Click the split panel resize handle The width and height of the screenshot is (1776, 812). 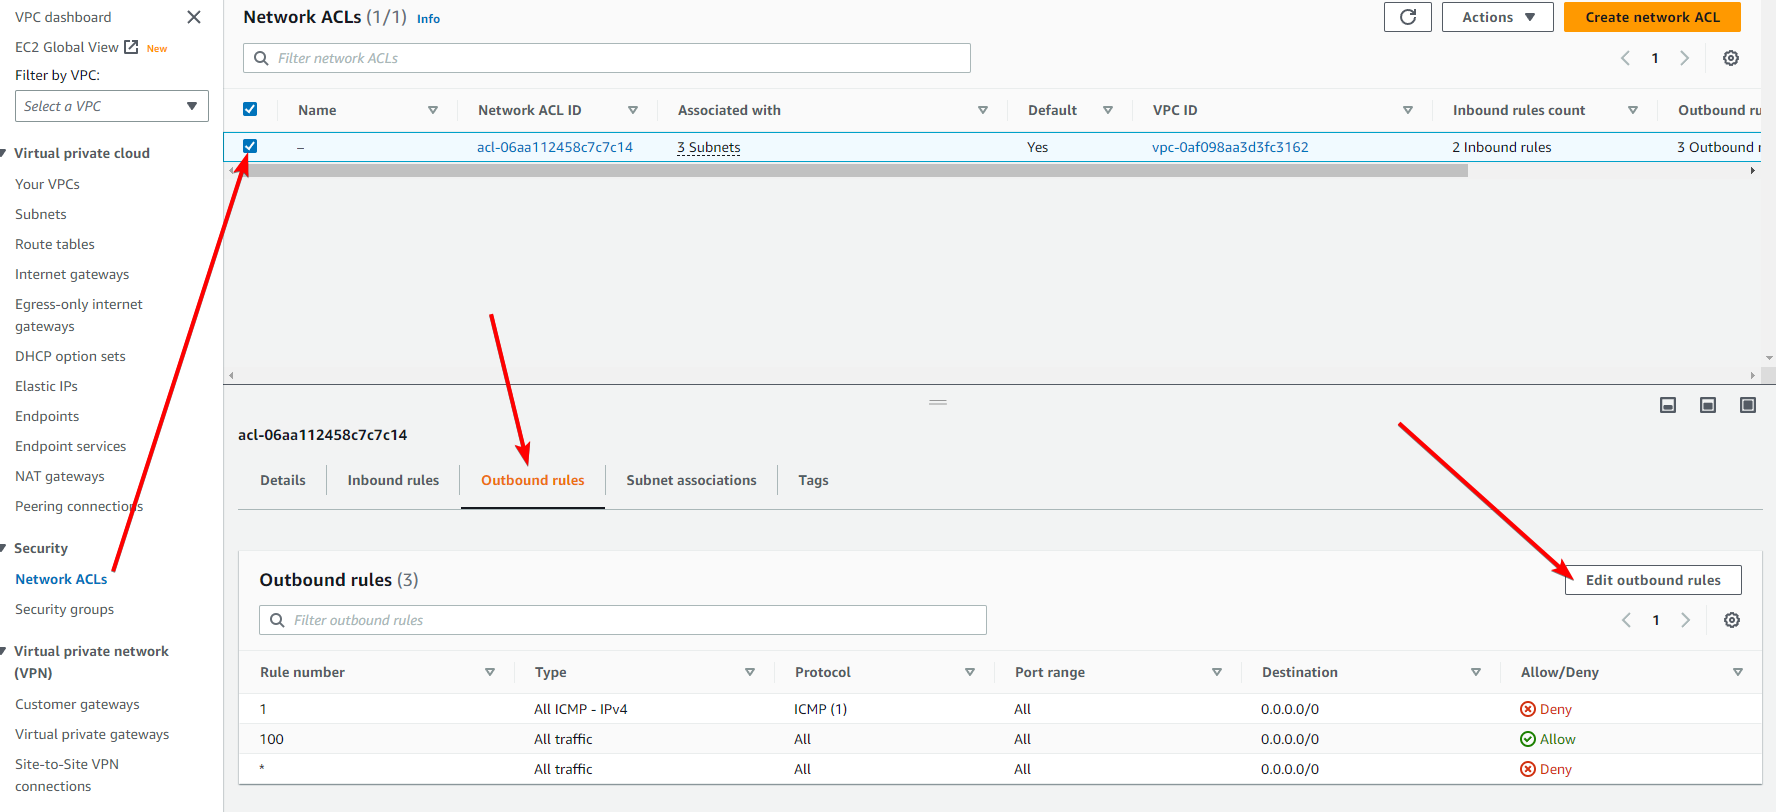938,402
